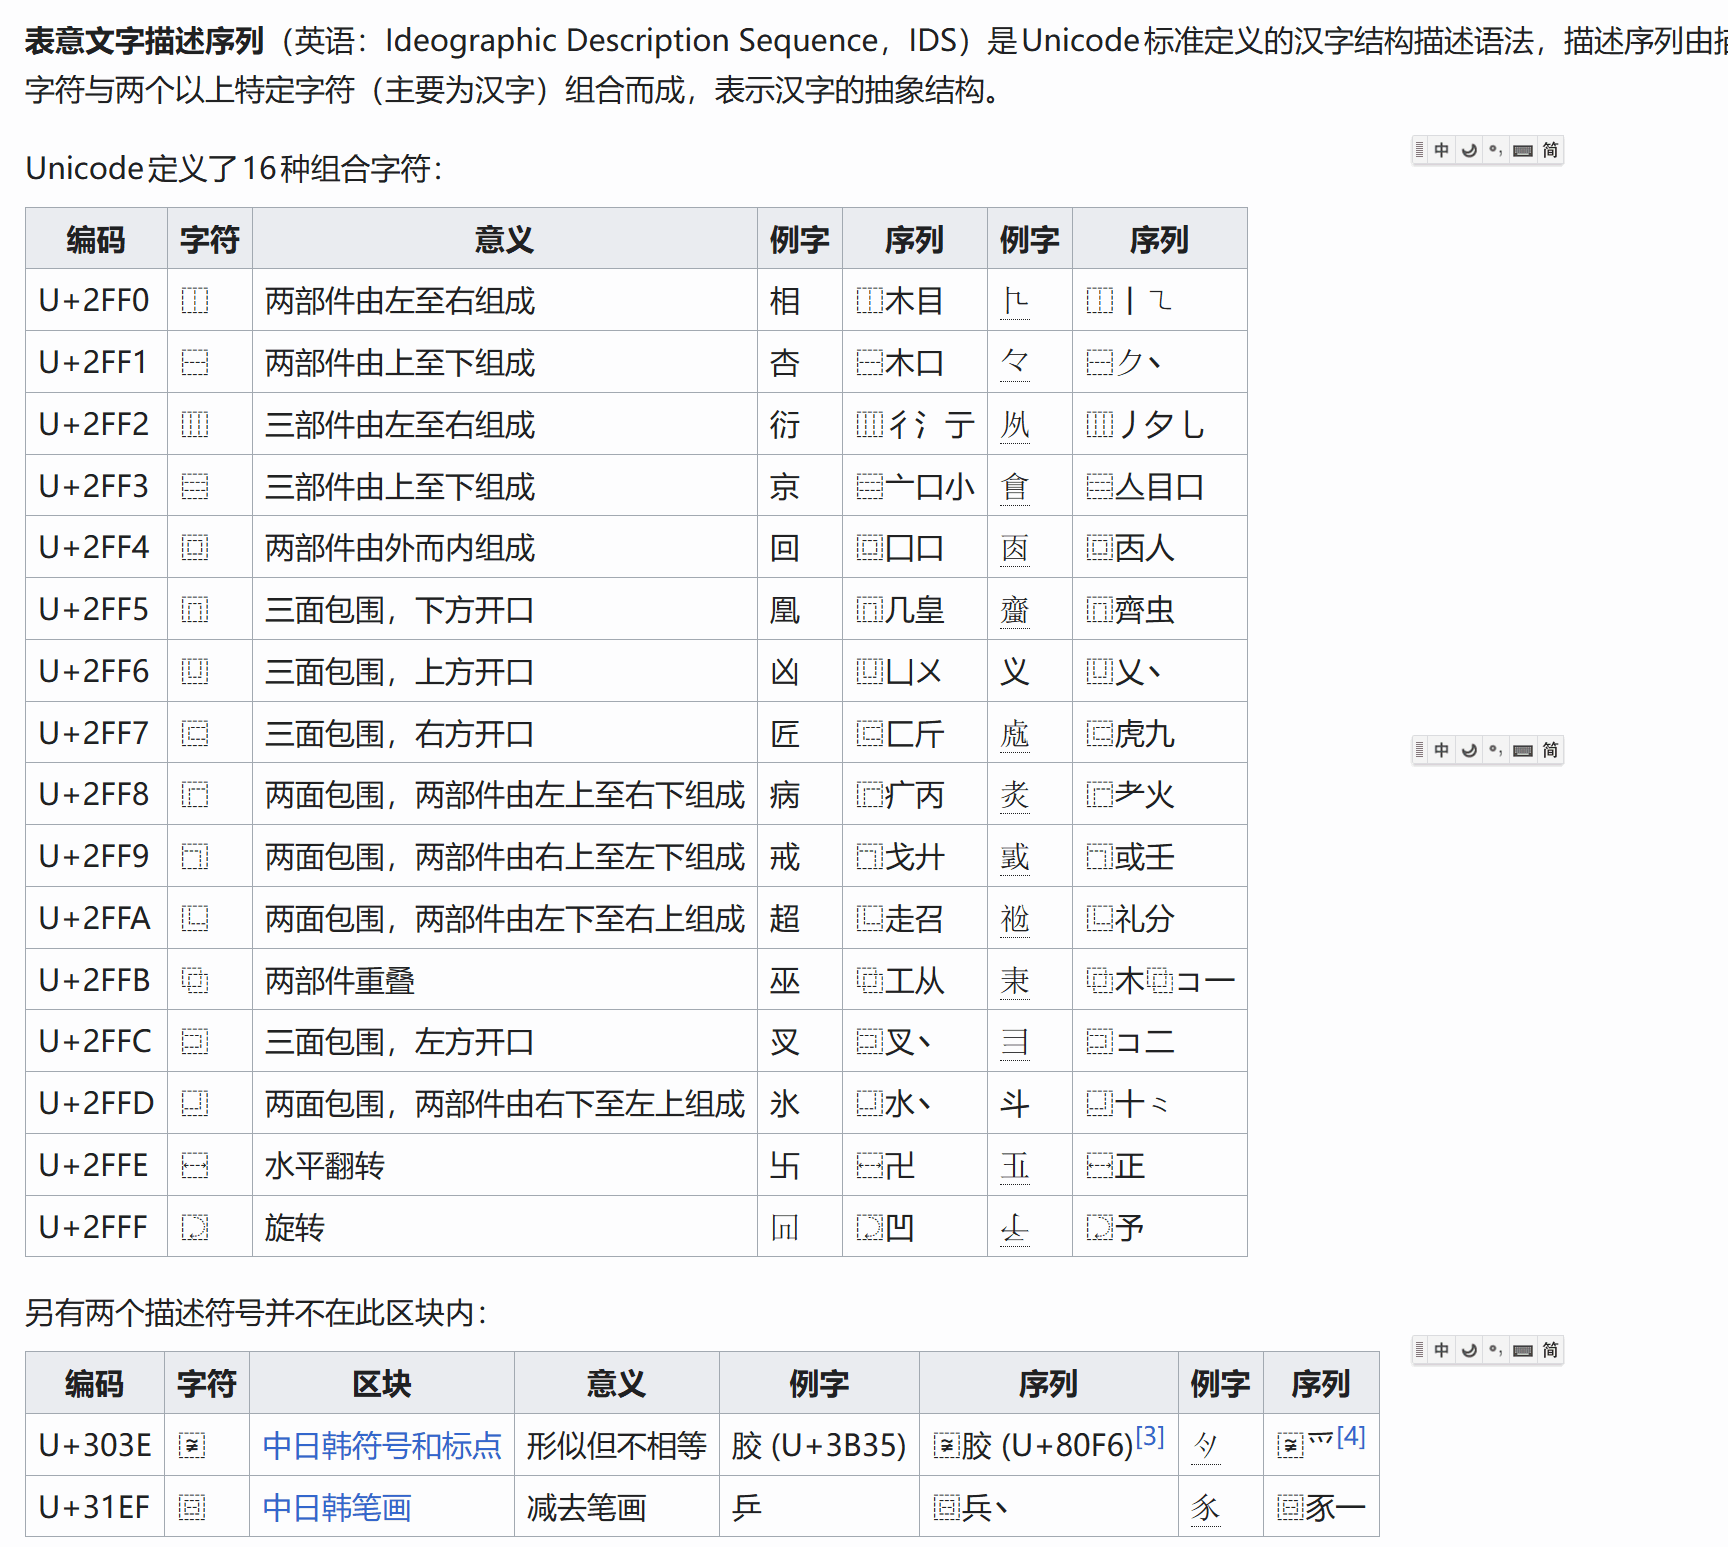Image resolution: width=1728 pixels, height=1547 pixels.
Task: Toggle 简 simplified mode on top IME toolbar
Action: click(1550, 150)
